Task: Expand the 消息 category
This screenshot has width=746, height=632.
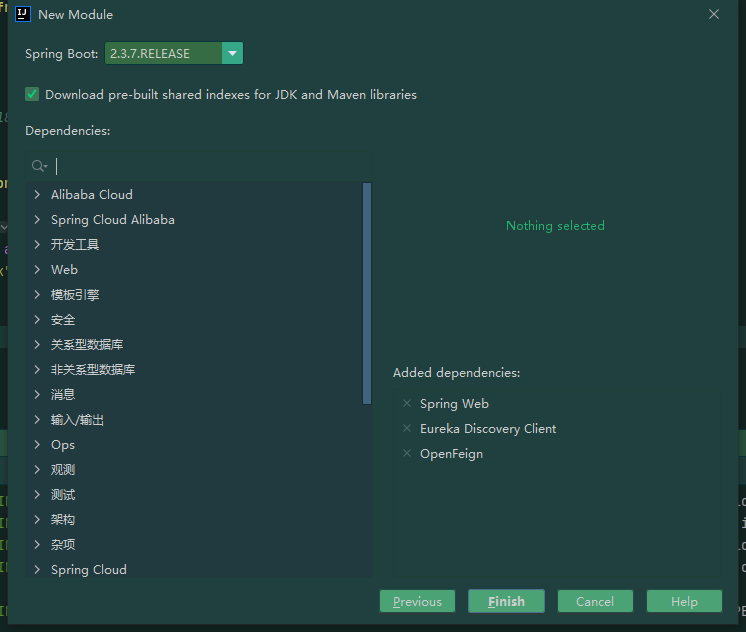Action: point(37,394)
